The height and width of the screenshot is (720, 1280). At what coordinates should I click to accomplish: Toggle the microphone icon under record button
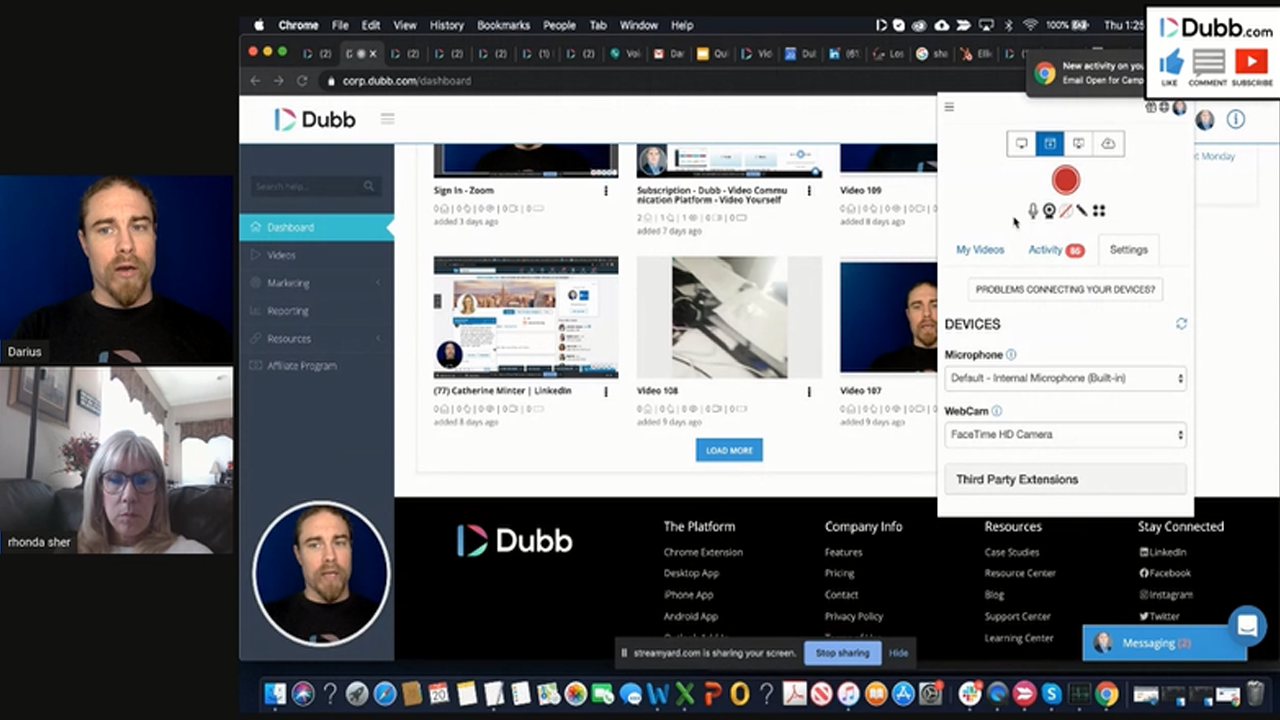[1033, 211]
